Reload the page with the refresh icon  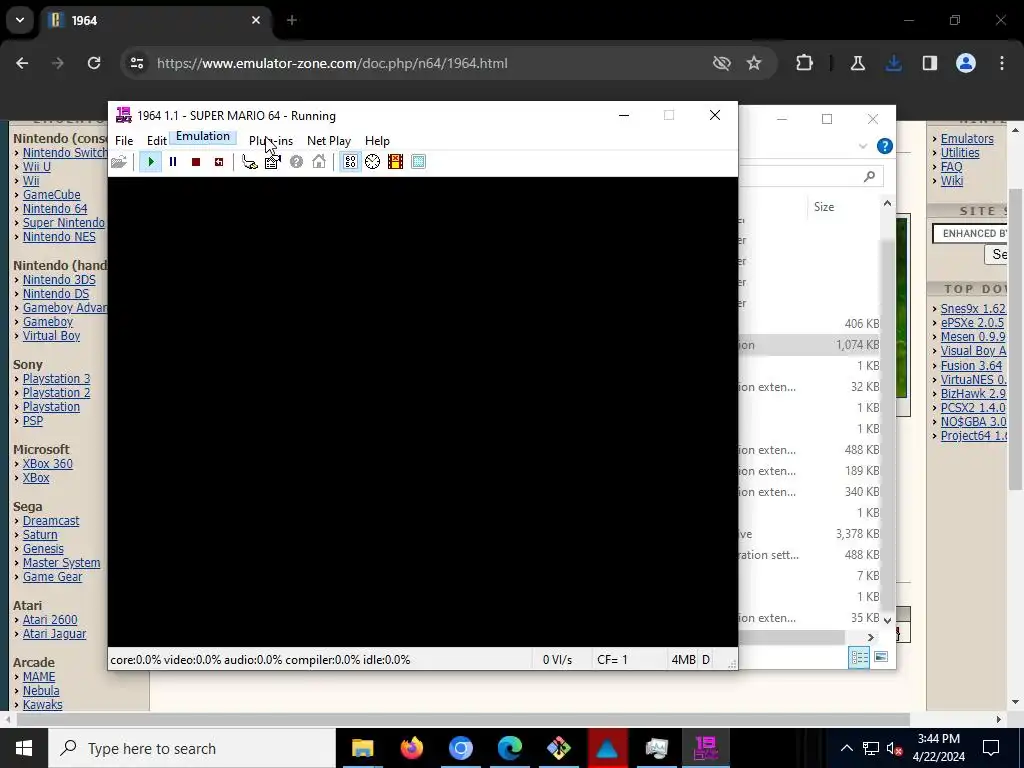[x=94, y=63]
